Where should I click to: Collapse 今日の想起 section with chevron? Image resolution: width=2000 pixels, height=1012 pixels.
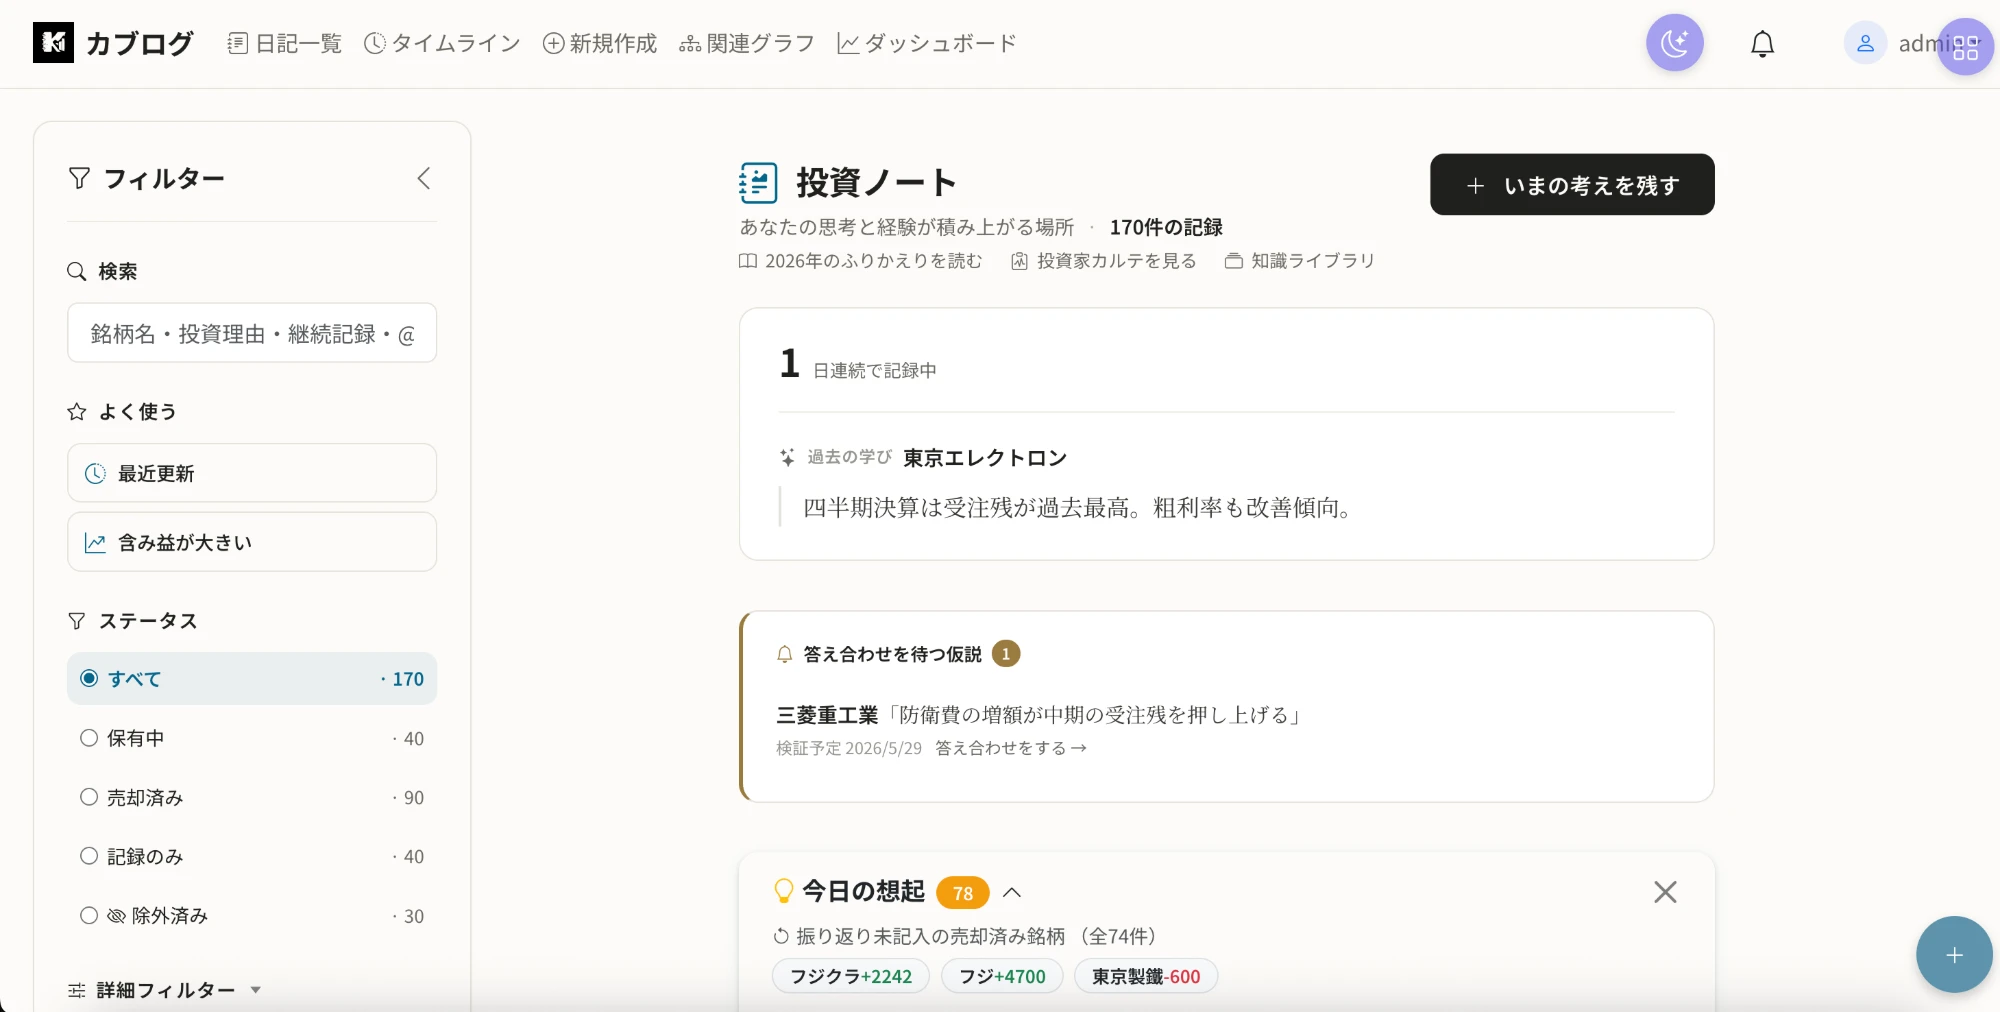pyautogui.click(x=1012, y=892)
